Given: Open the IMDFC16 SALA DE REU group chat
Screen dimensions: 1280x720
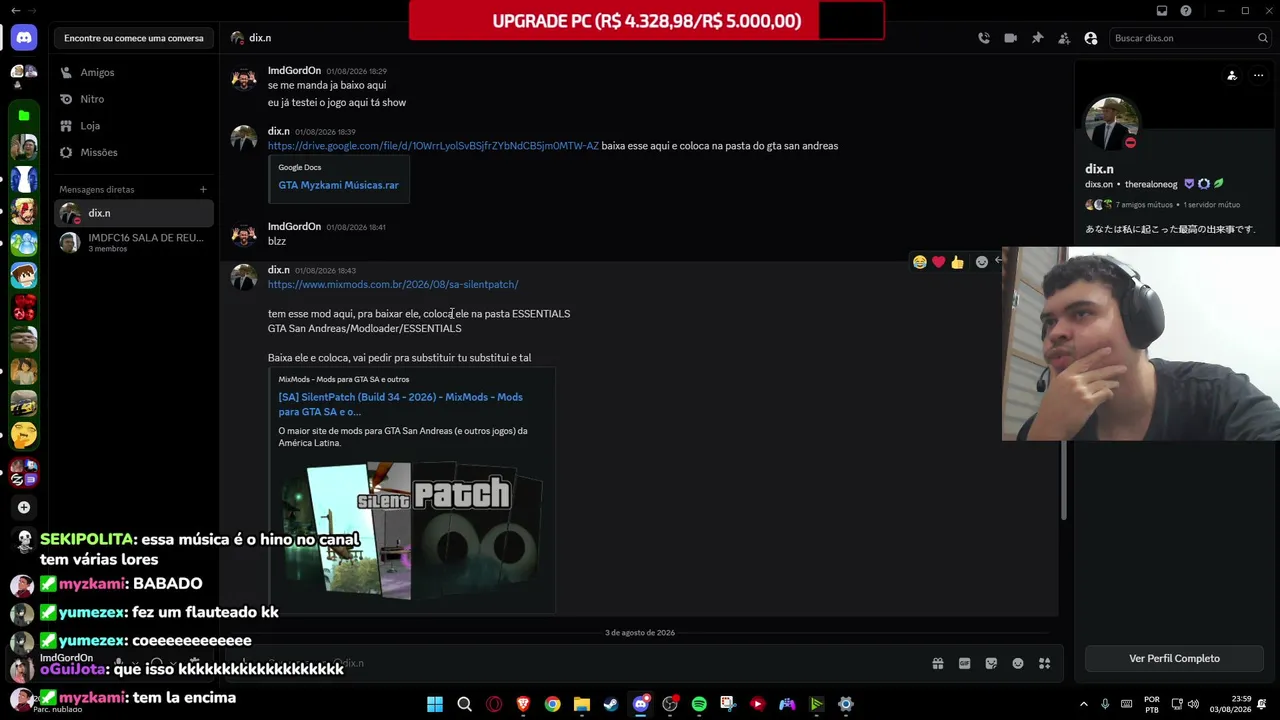Looking at the screenshot, I should point(134,242).
